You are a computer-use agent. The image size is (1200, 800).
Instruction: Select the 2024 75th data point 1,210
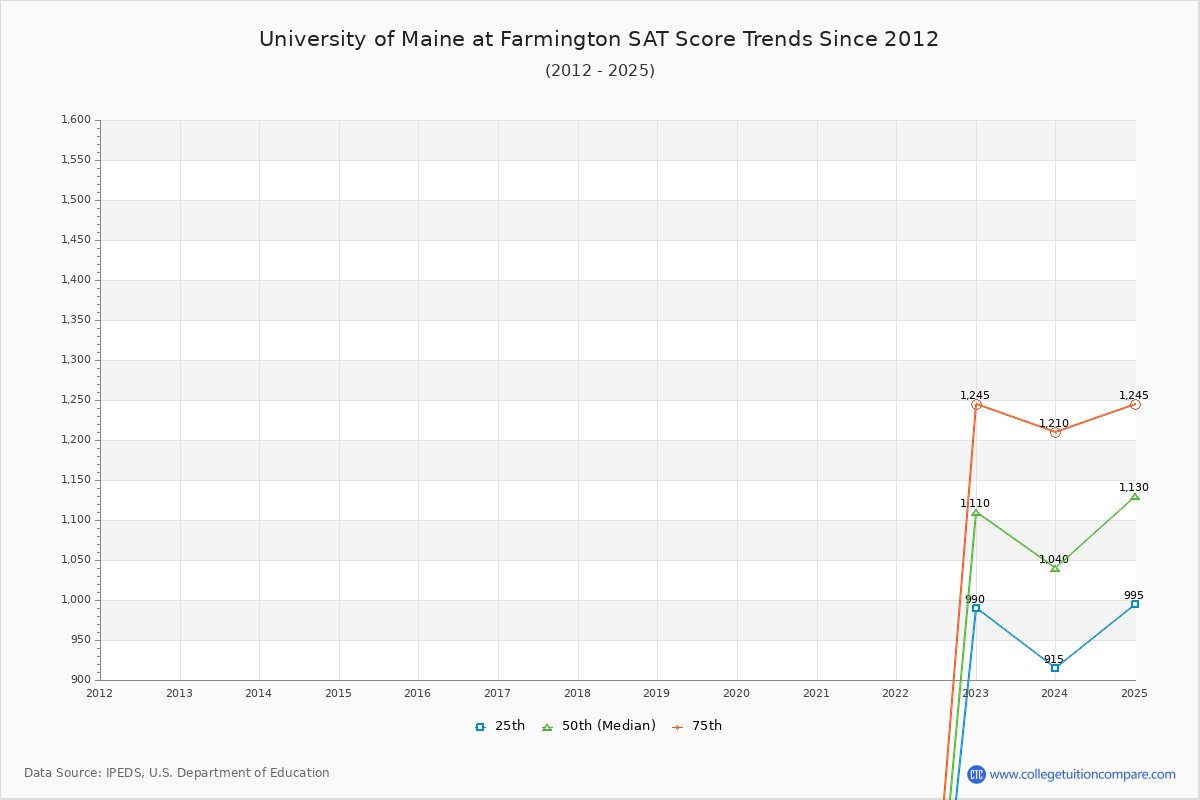tap(1055, 432)
